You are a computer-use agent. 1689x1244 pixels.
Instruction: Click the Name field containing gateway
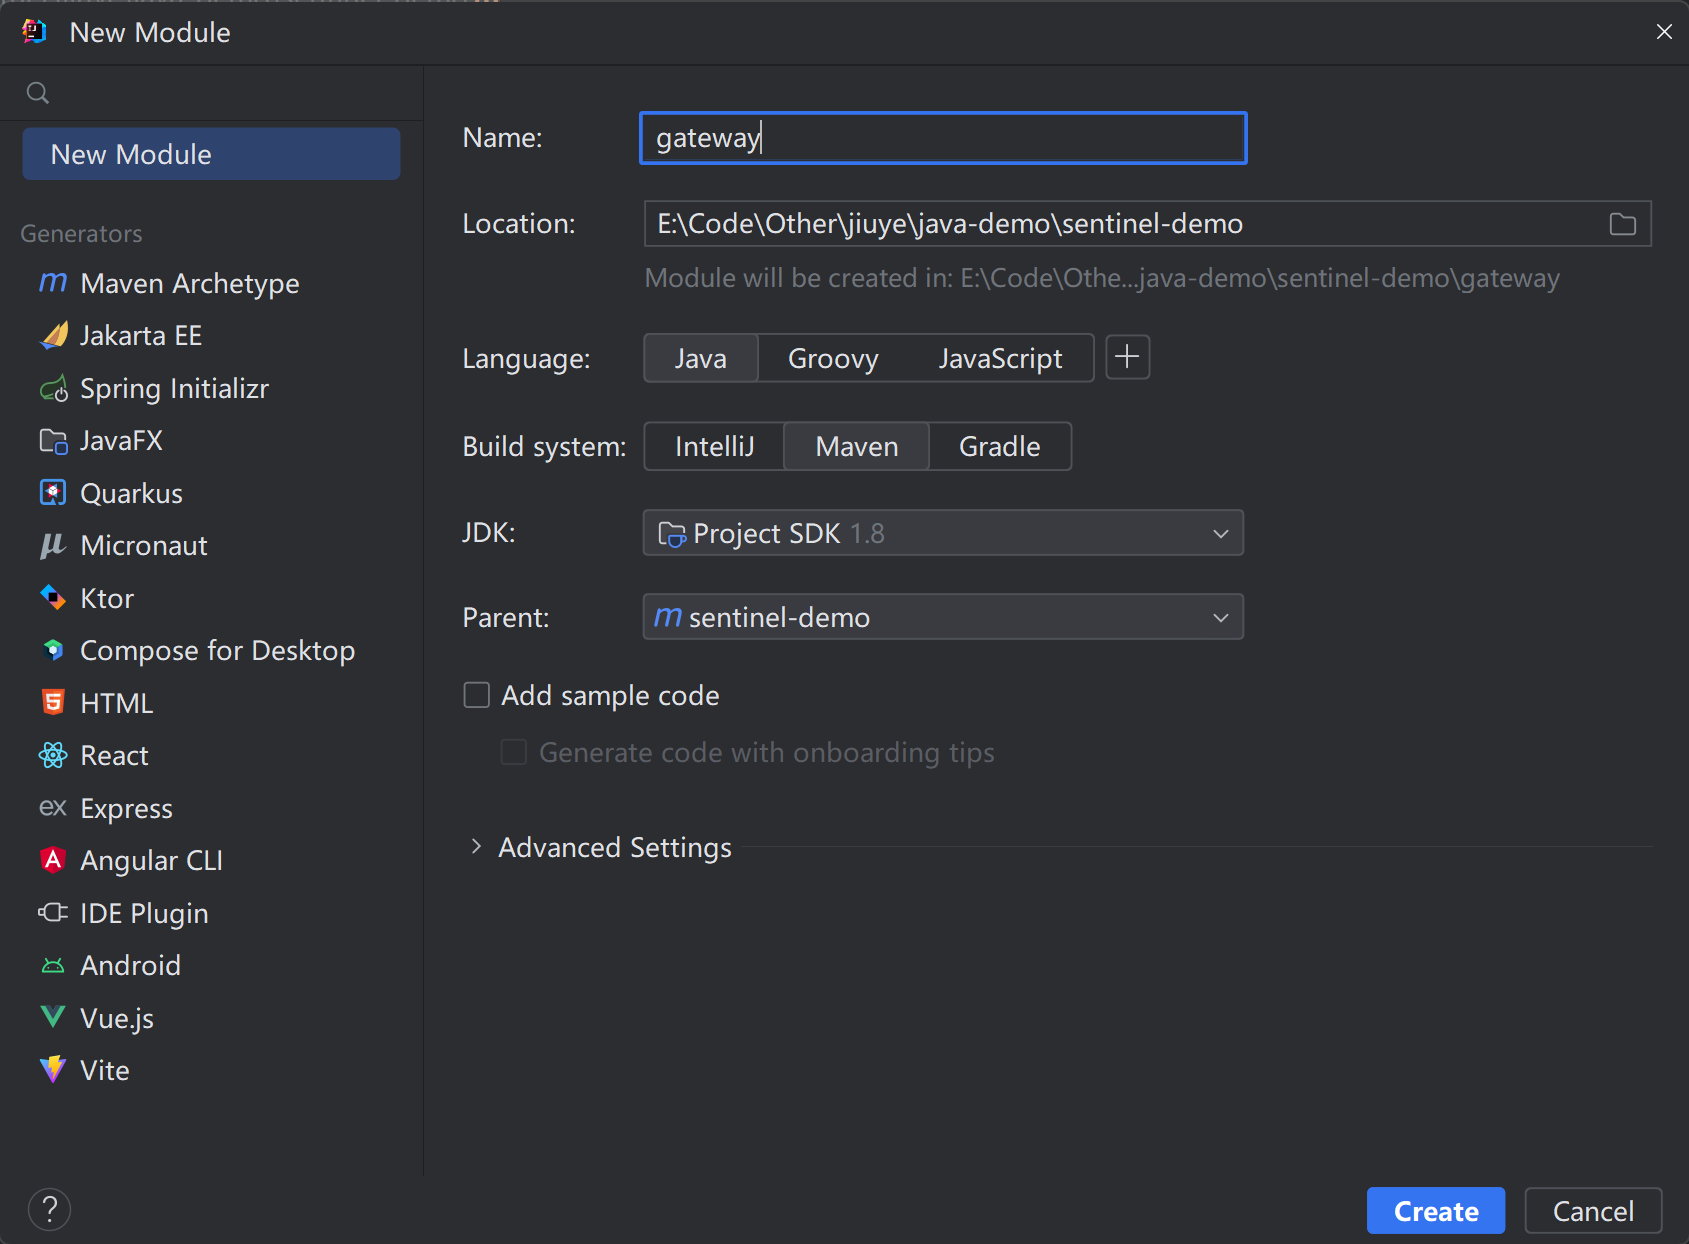(x=943, y=138)
